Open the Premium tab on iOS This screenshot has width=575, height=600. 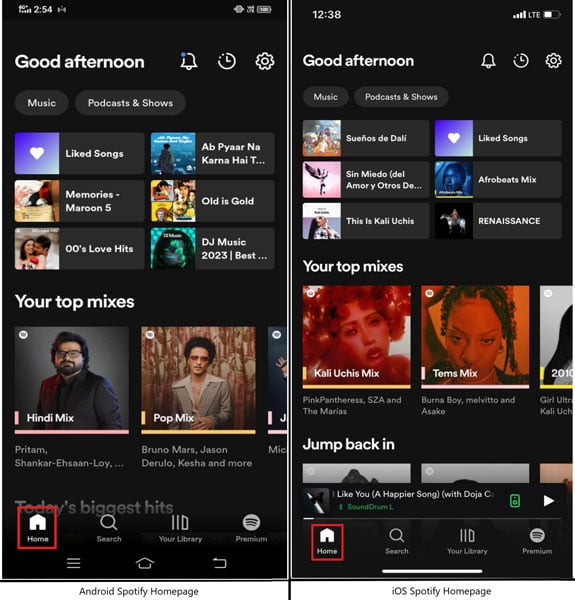[x=537, y=541]
